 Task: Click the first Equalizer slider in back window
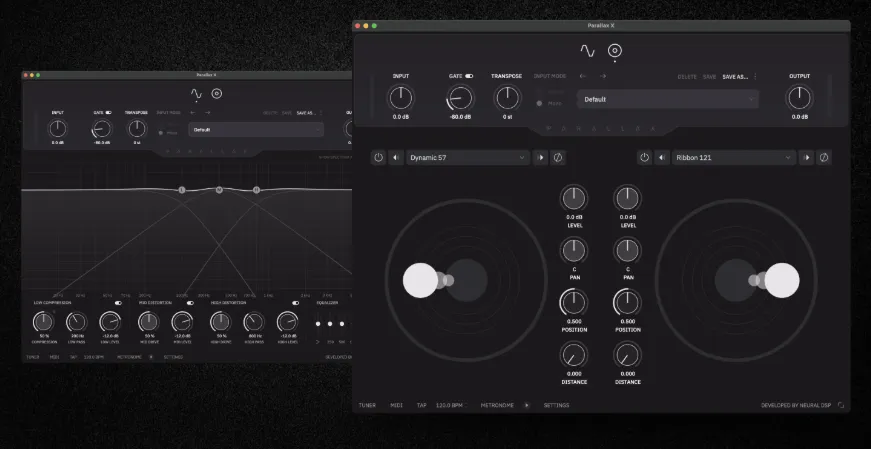click(318, 324)
